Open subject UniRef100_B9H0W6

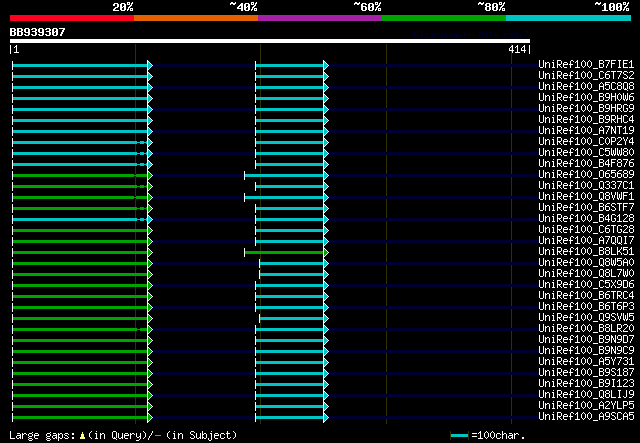[587, 98]
